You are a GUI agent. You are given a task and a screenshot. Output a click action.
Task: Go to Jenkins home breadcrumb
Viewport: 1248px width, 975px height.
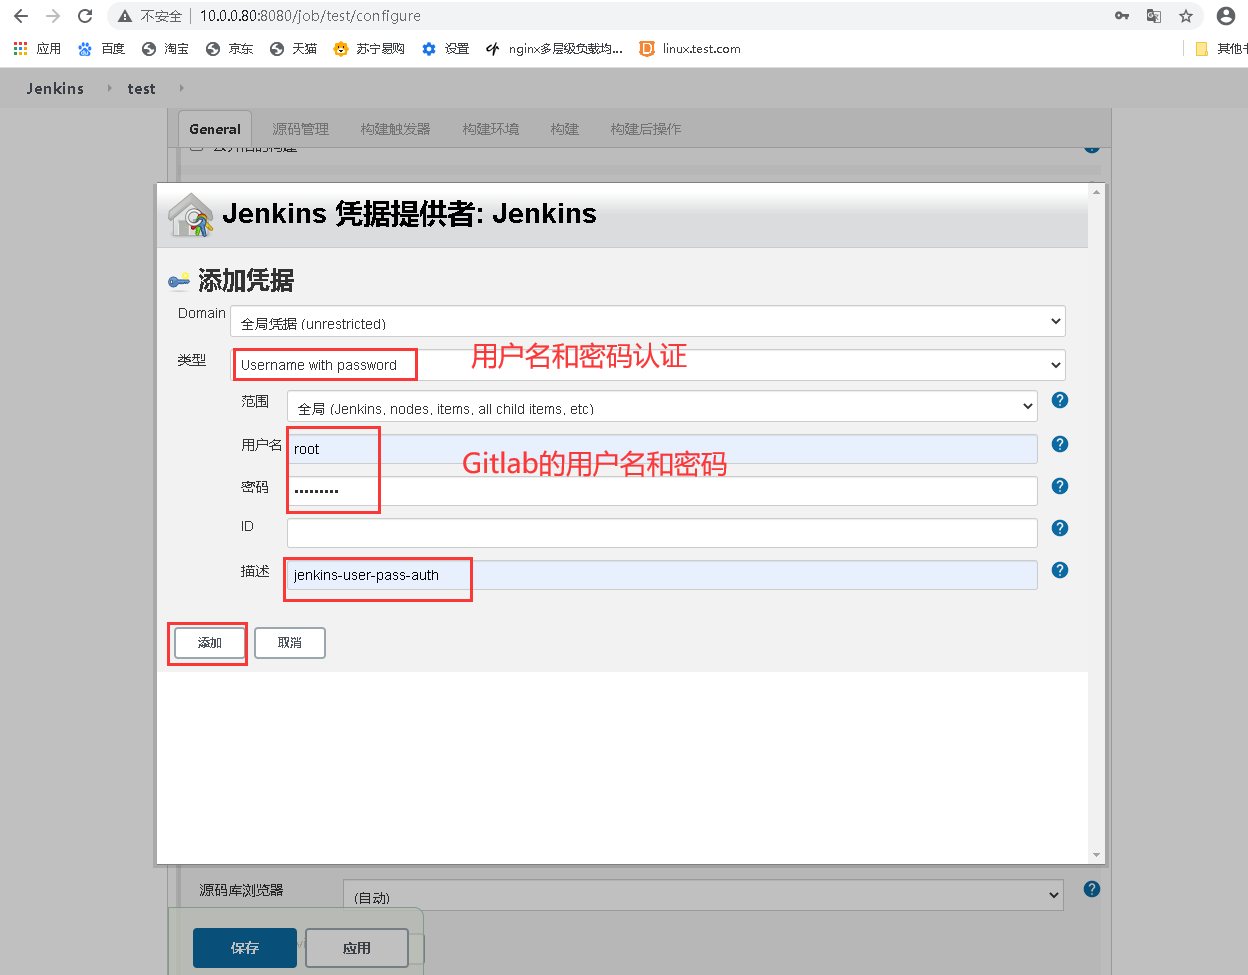[x=55, y=88]
